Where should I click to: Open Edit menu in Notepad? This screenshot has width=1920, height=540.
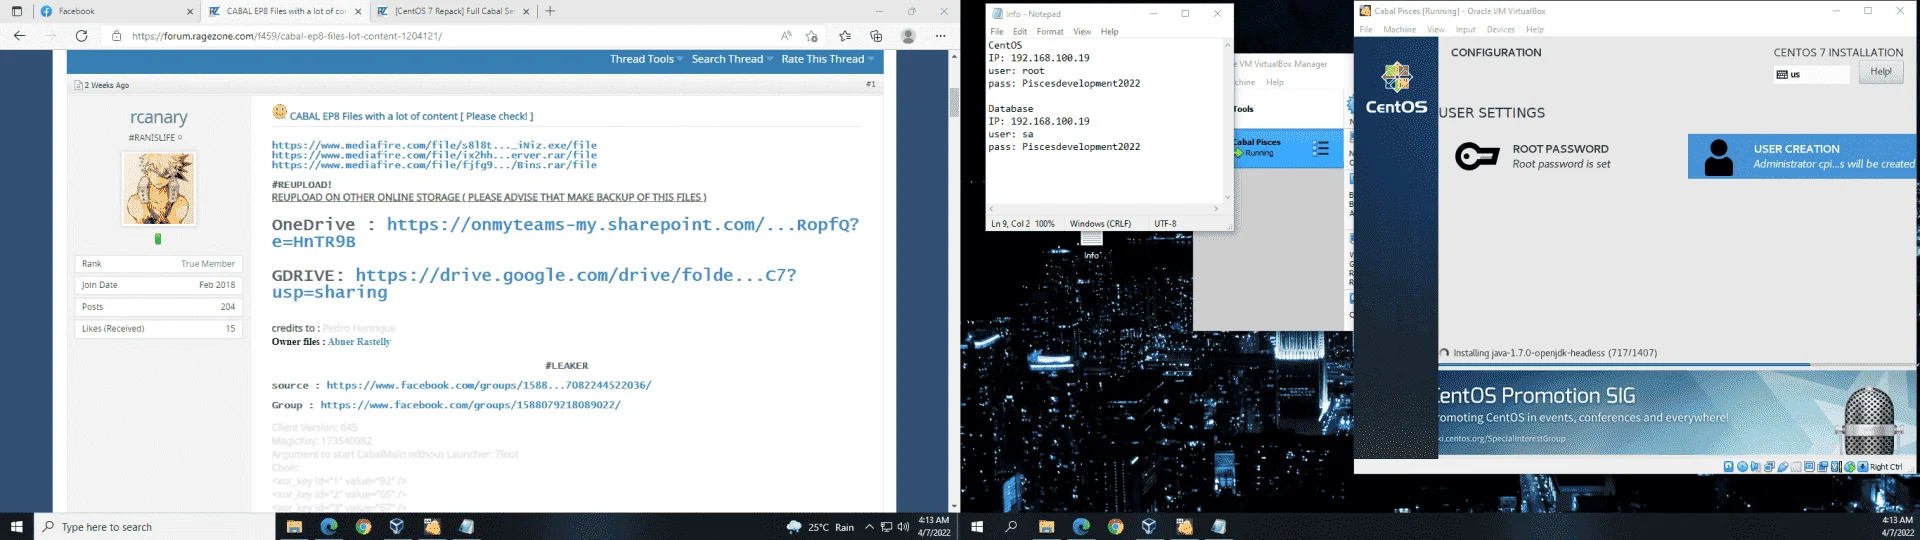click(x=1020, y=32)
